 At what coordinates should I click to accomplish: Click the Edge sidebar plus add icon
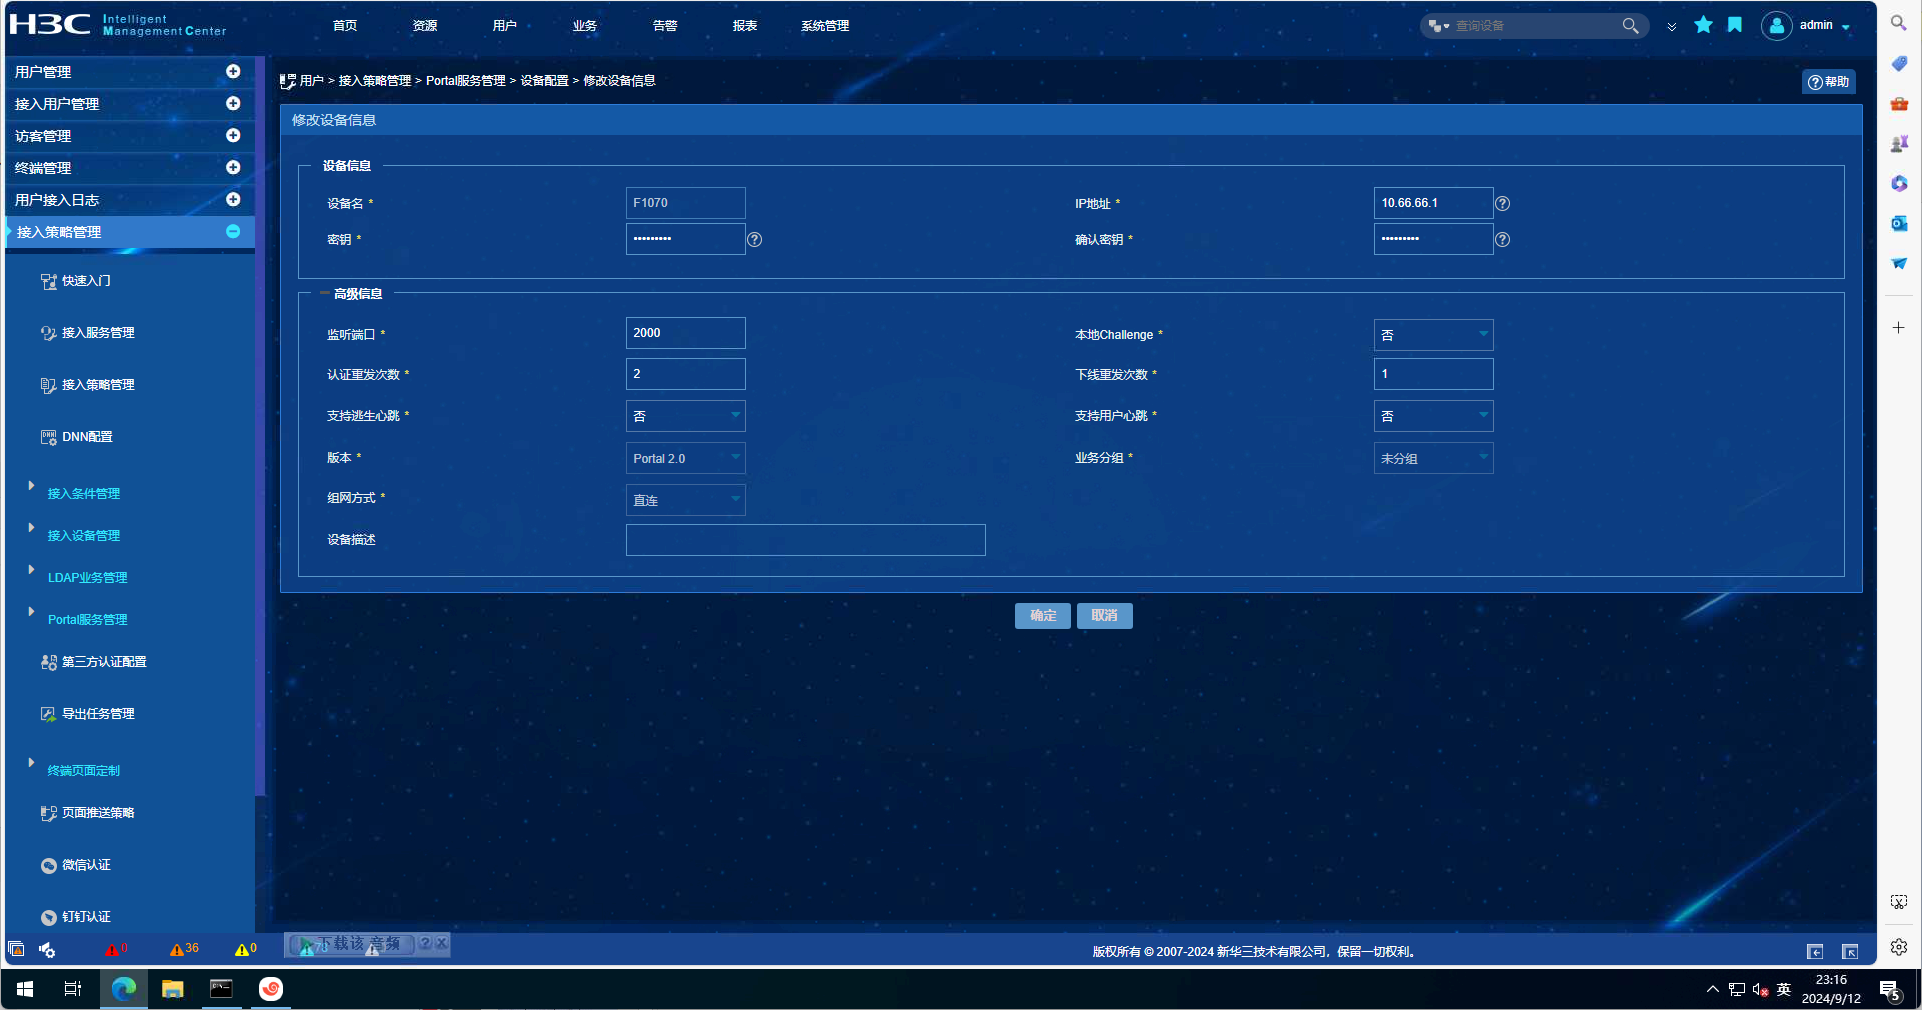(1899, 328)
